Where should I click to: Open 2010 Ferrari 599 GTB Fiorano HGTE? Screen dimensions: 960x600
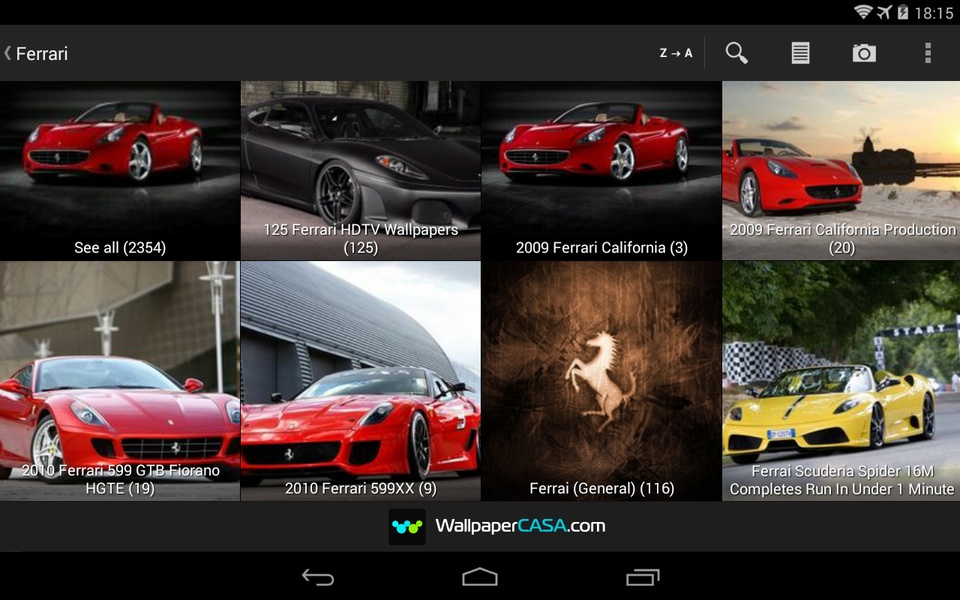120,381
